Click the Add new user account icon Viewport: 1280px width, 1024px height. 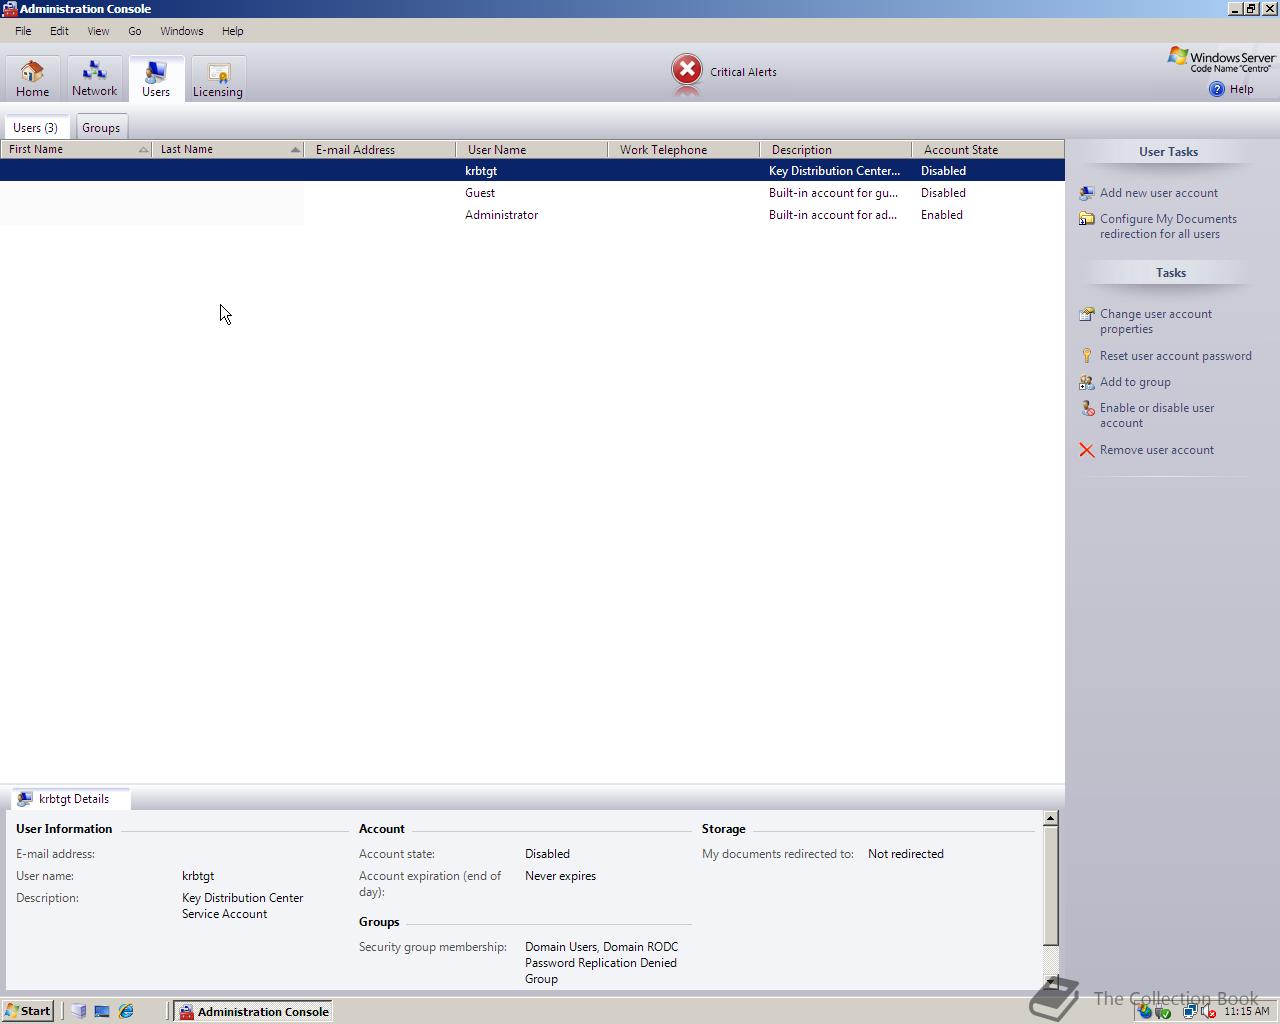[1087, 193]
